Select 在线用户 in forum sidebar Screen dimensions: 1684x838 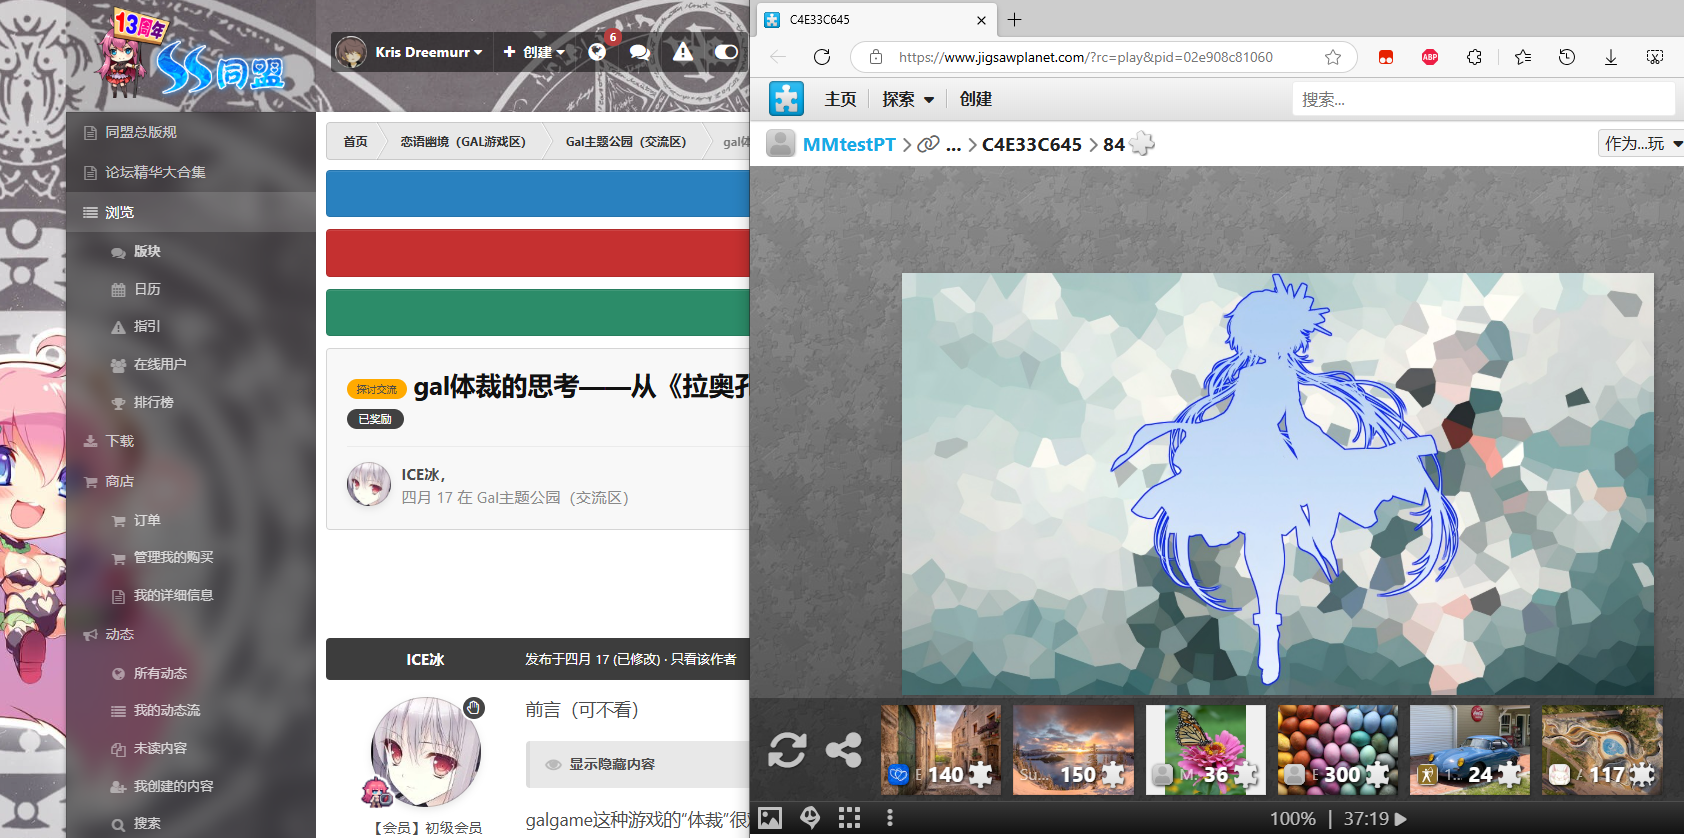coord(160,364)
